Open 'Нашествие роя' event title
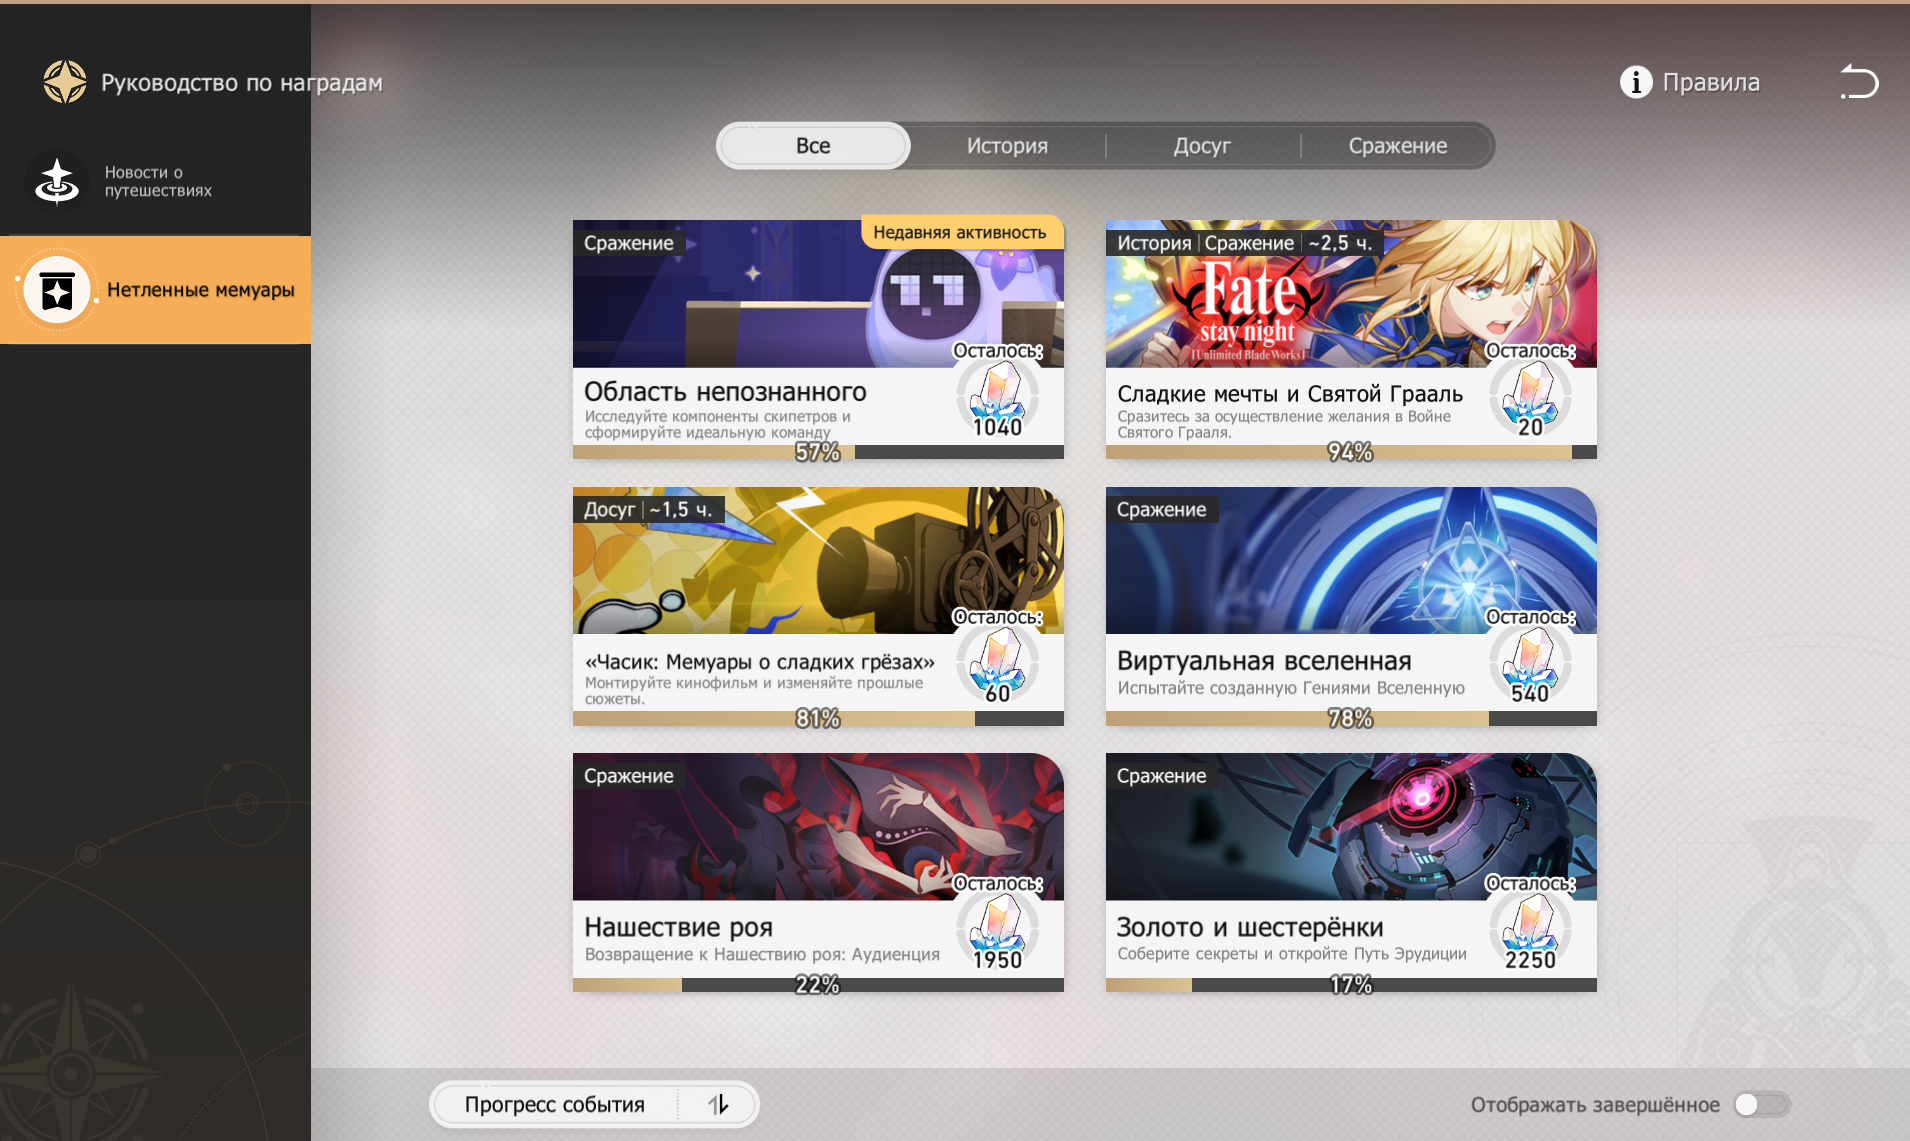 [678, 928]
